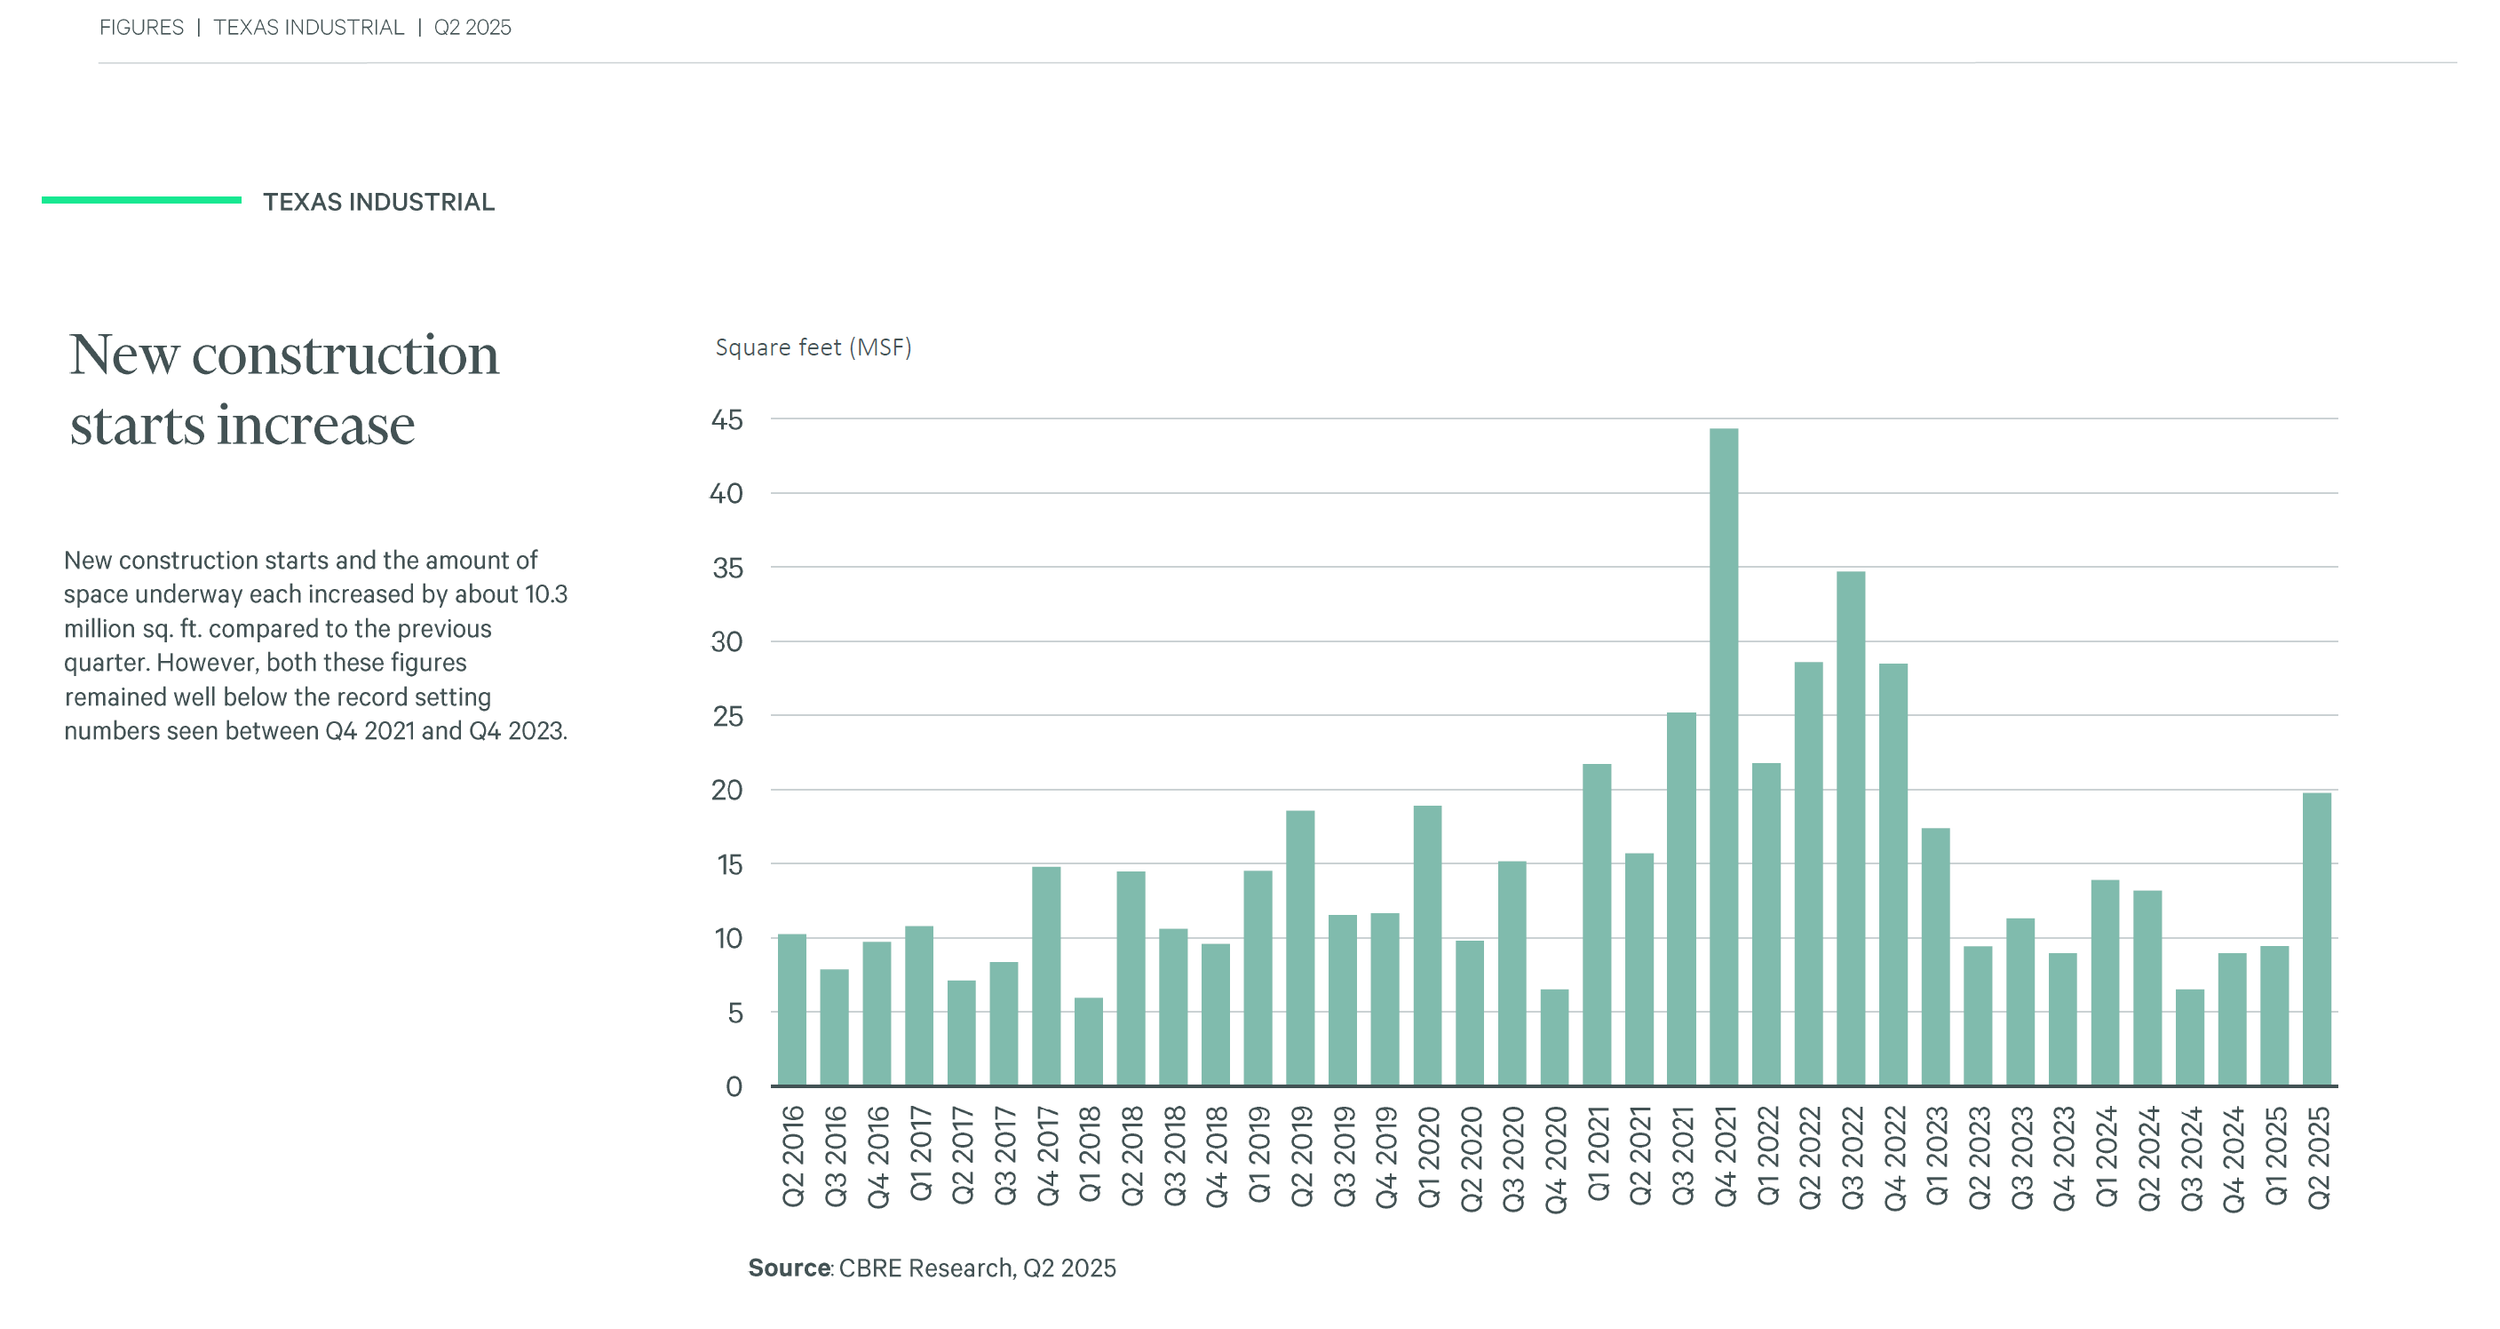
Task: Click the paragraph about 10.3 million sq. ft.
Action: pyautogui.click(x=315, y=645)
